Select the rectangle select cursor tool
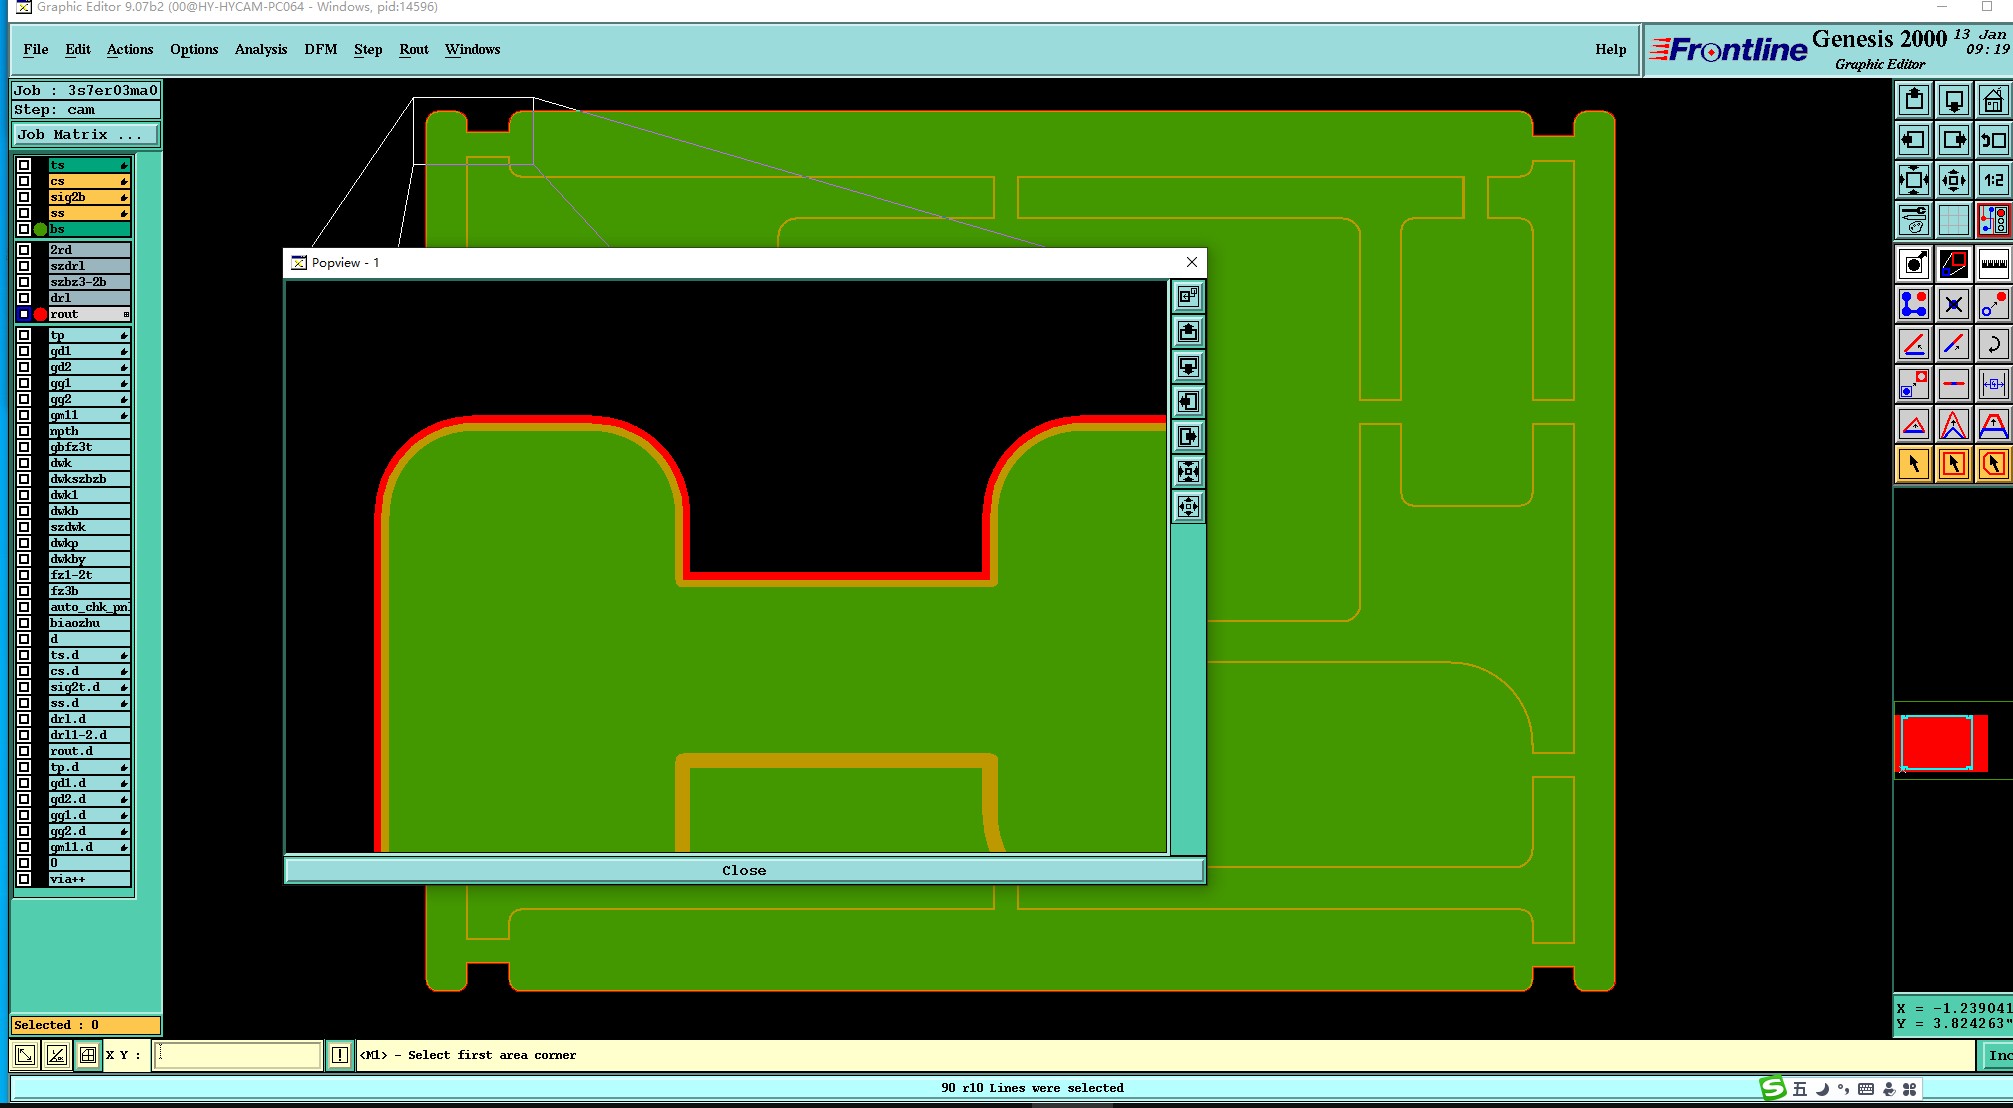Screen dimensions: 2013x1108 (x=1953, y=464)
